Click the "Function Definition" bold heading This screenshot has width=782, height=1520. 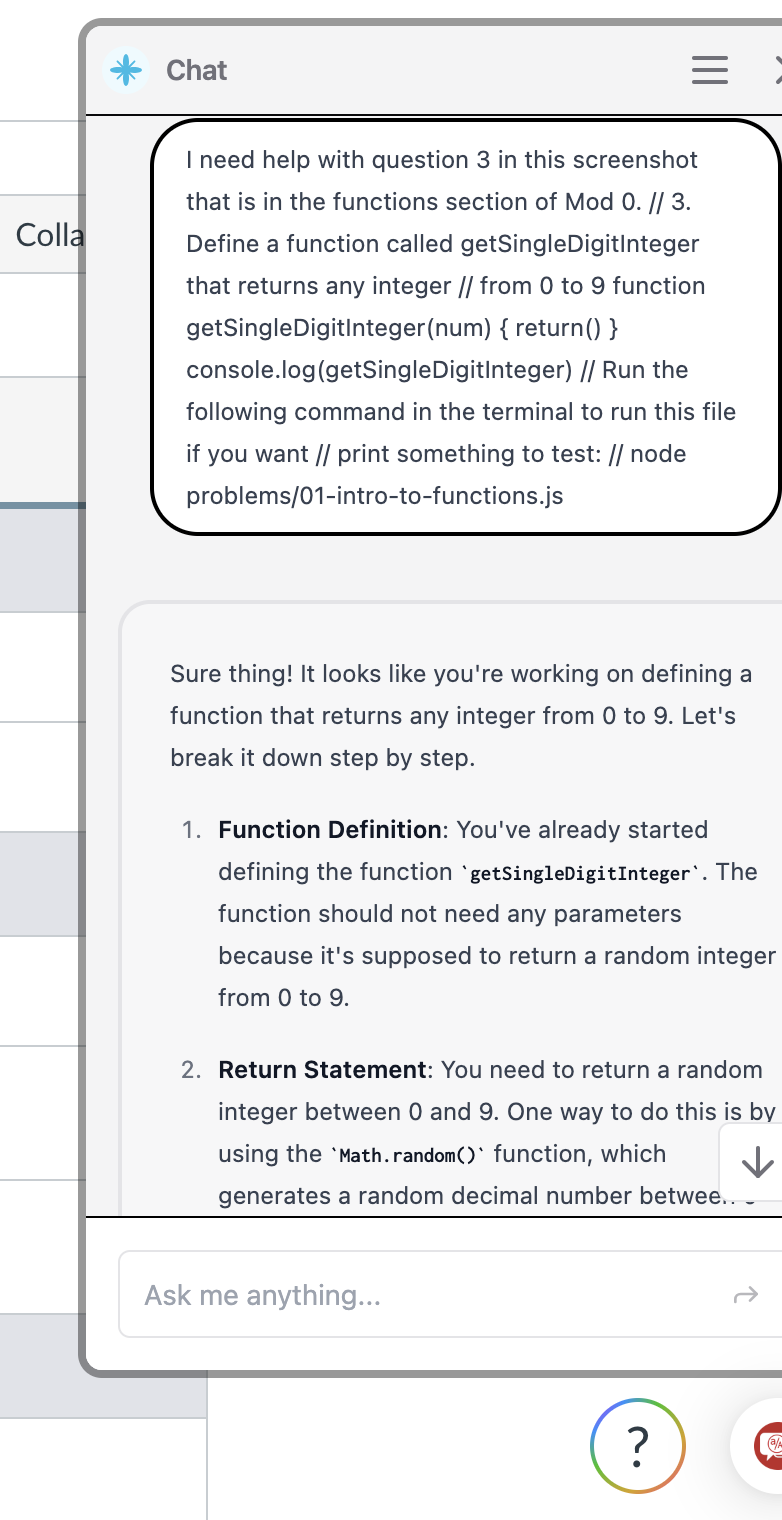[x=330, y=830]
